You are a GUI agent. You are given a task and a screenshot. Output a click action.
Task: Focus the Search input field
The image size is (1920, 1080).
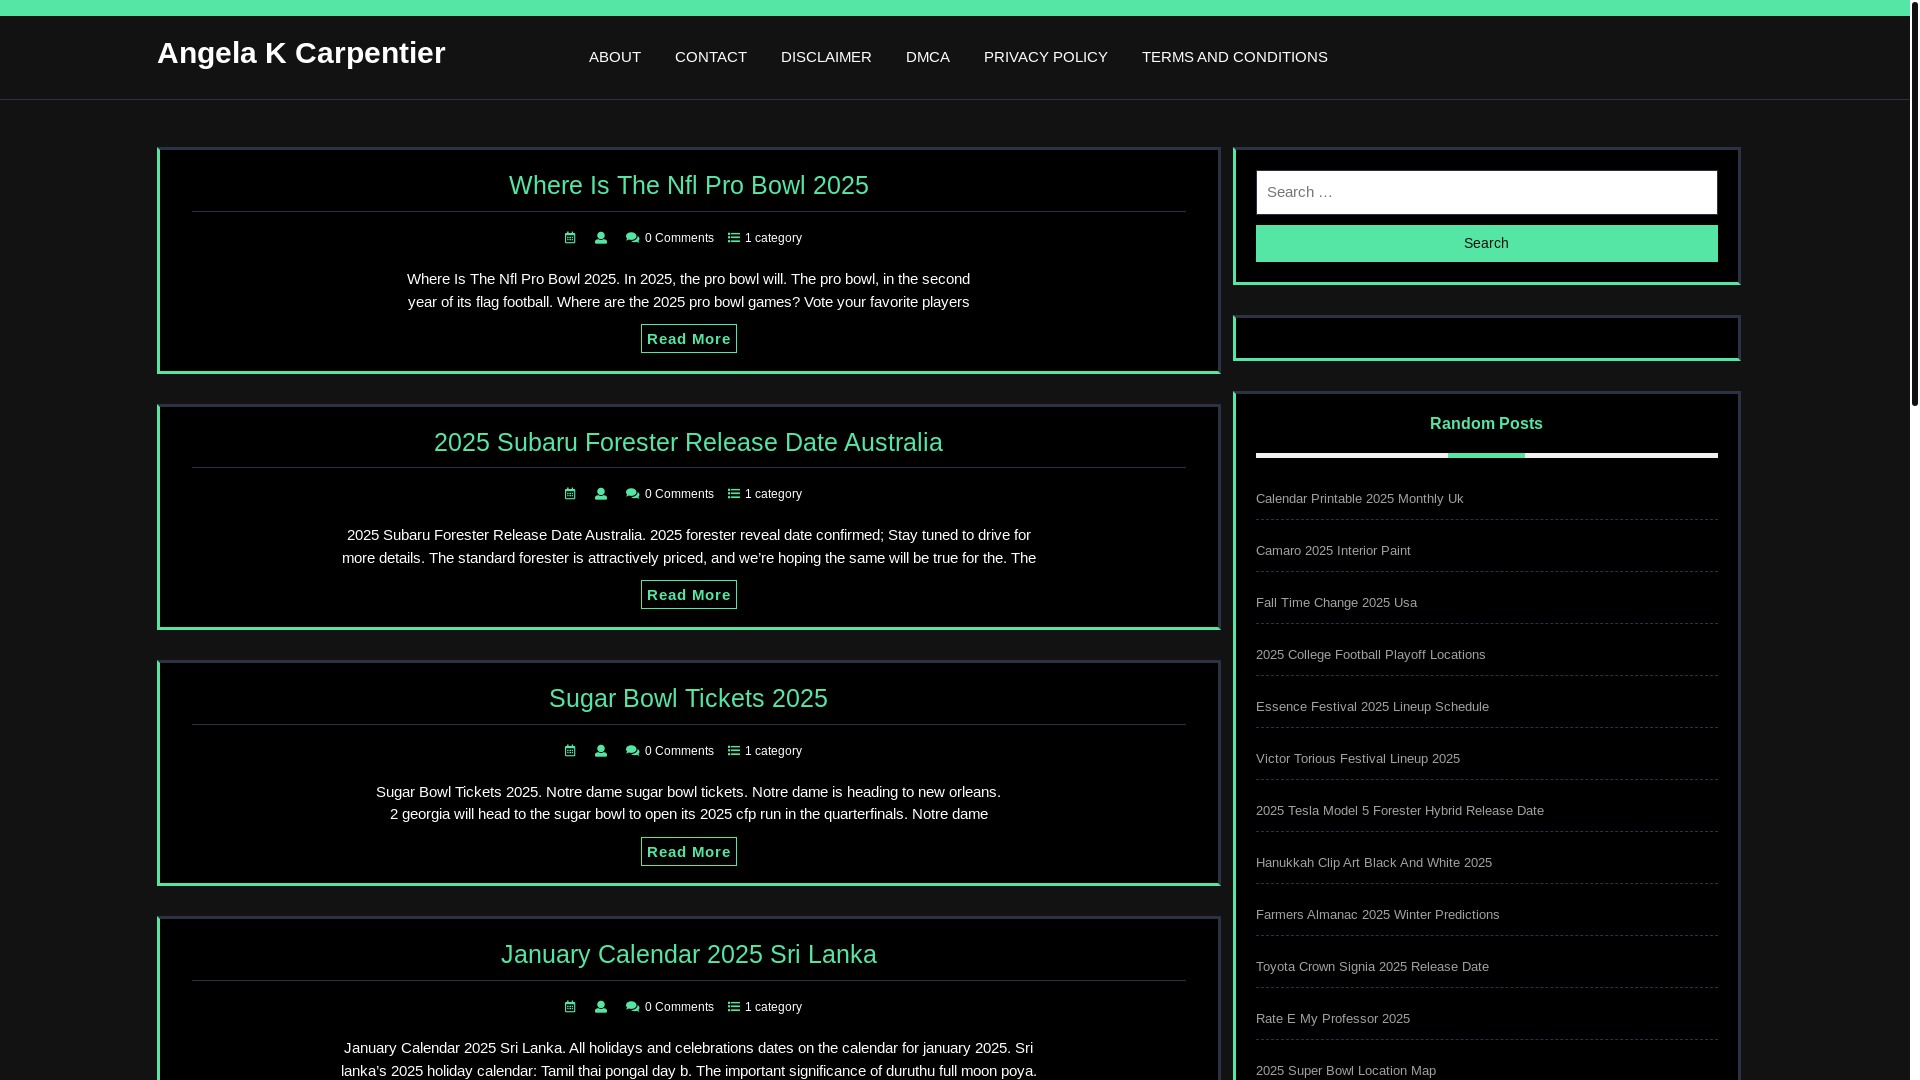pos(1486,192)
